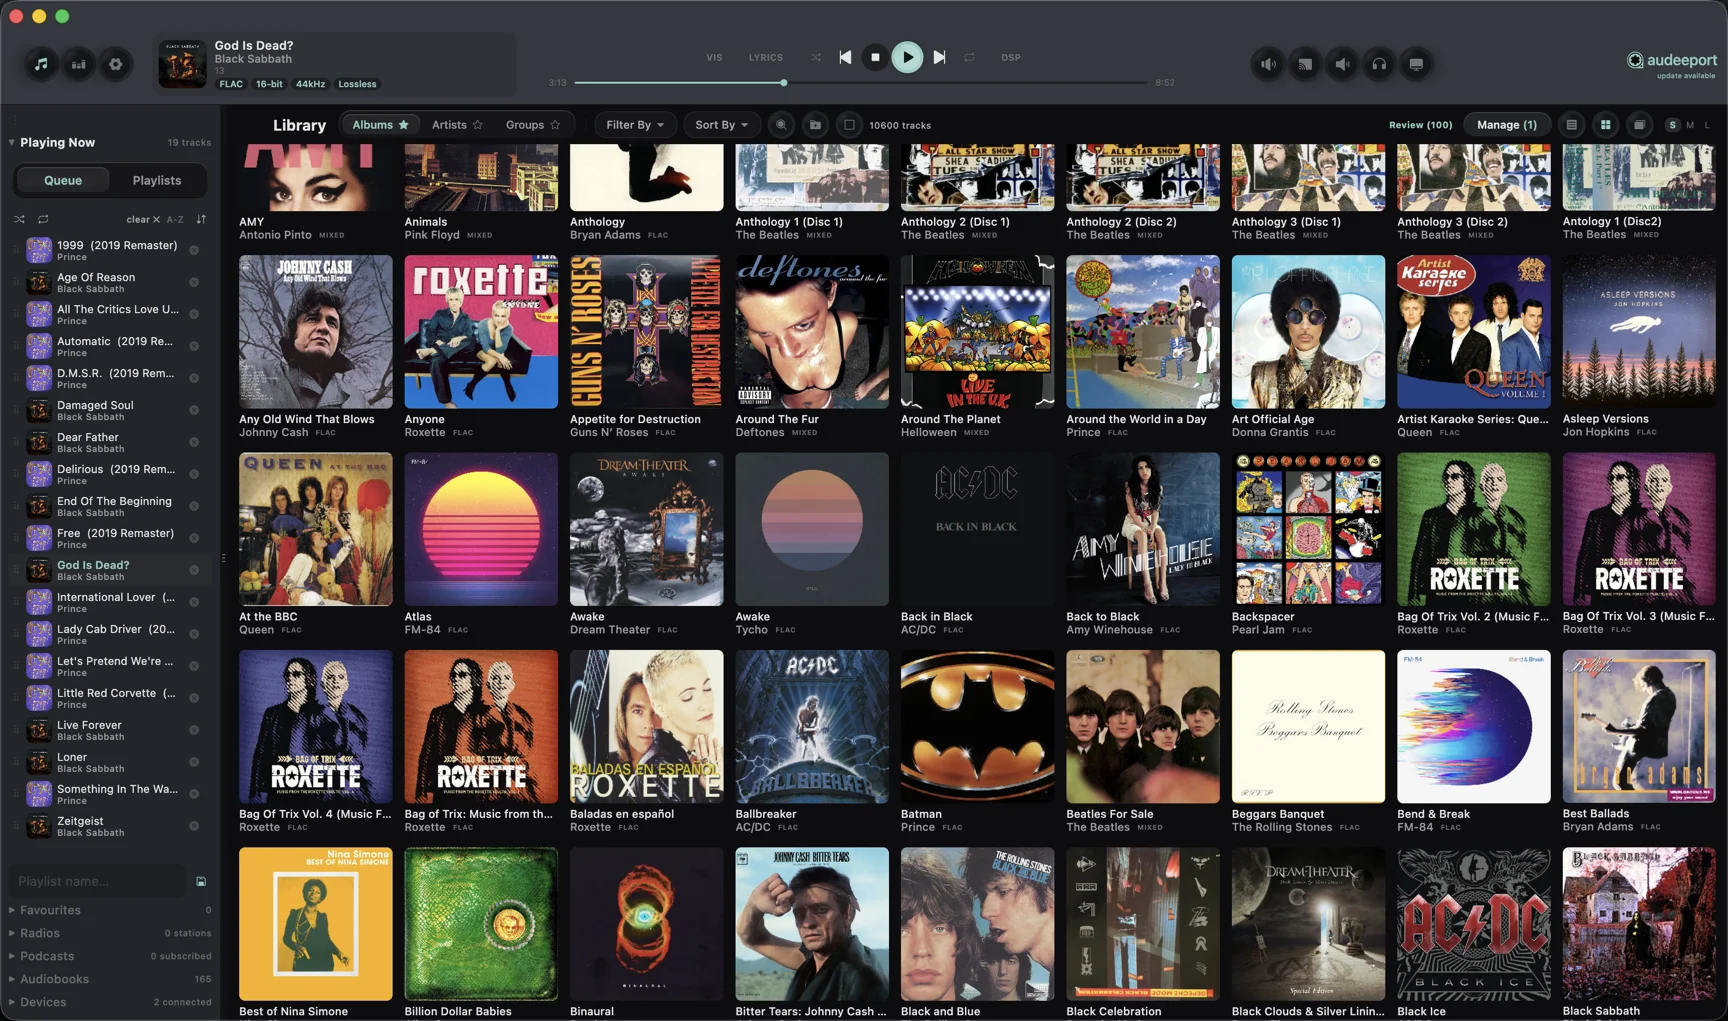Collapse the Playing Now section
1728x1021 pixels.
tap(12, 143)
